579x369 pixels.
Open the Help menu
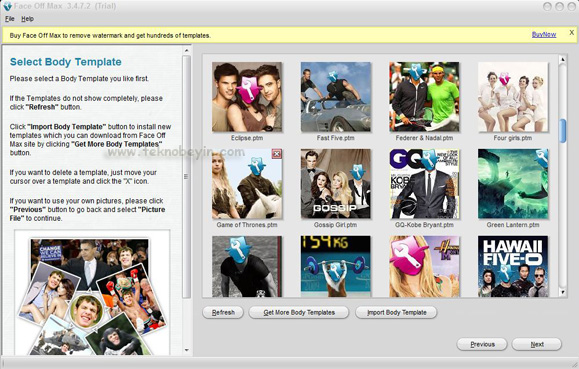click(27, 19)
